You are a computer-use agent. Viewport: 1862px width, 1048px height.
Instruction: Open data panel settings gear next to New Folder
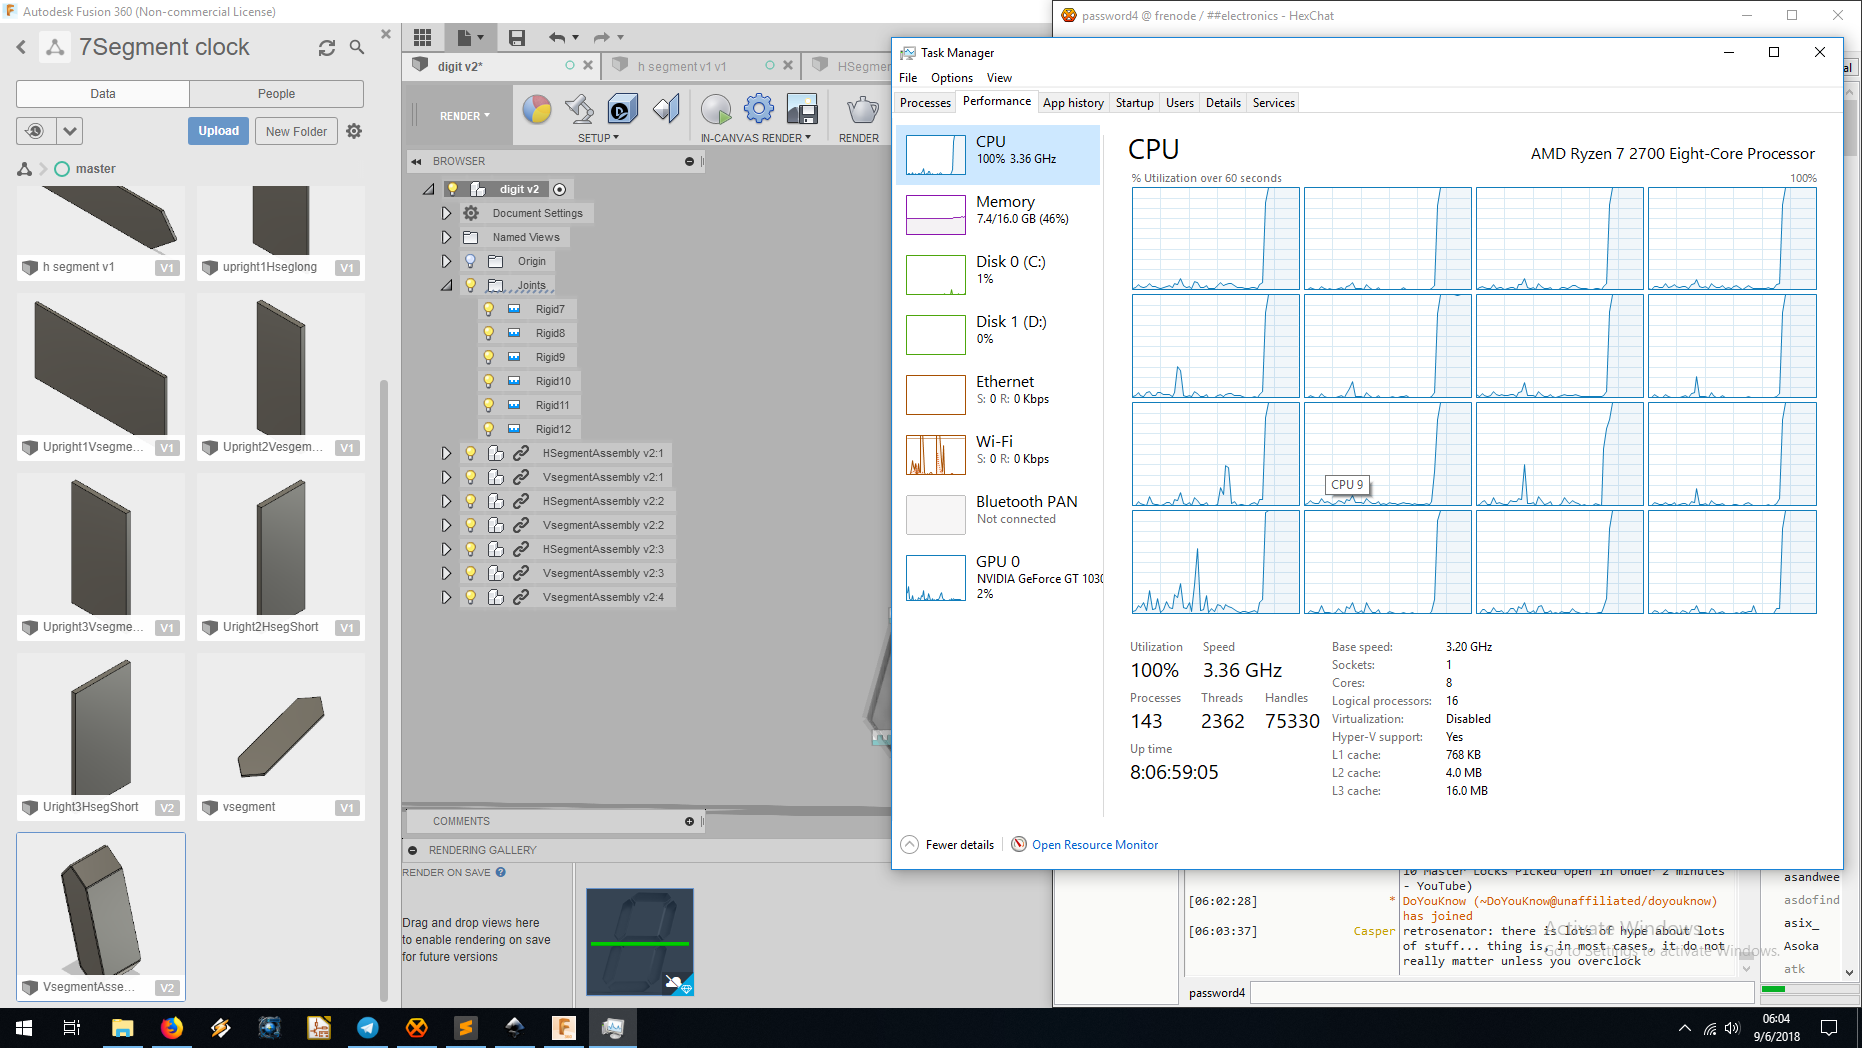(x=354, y=131)
